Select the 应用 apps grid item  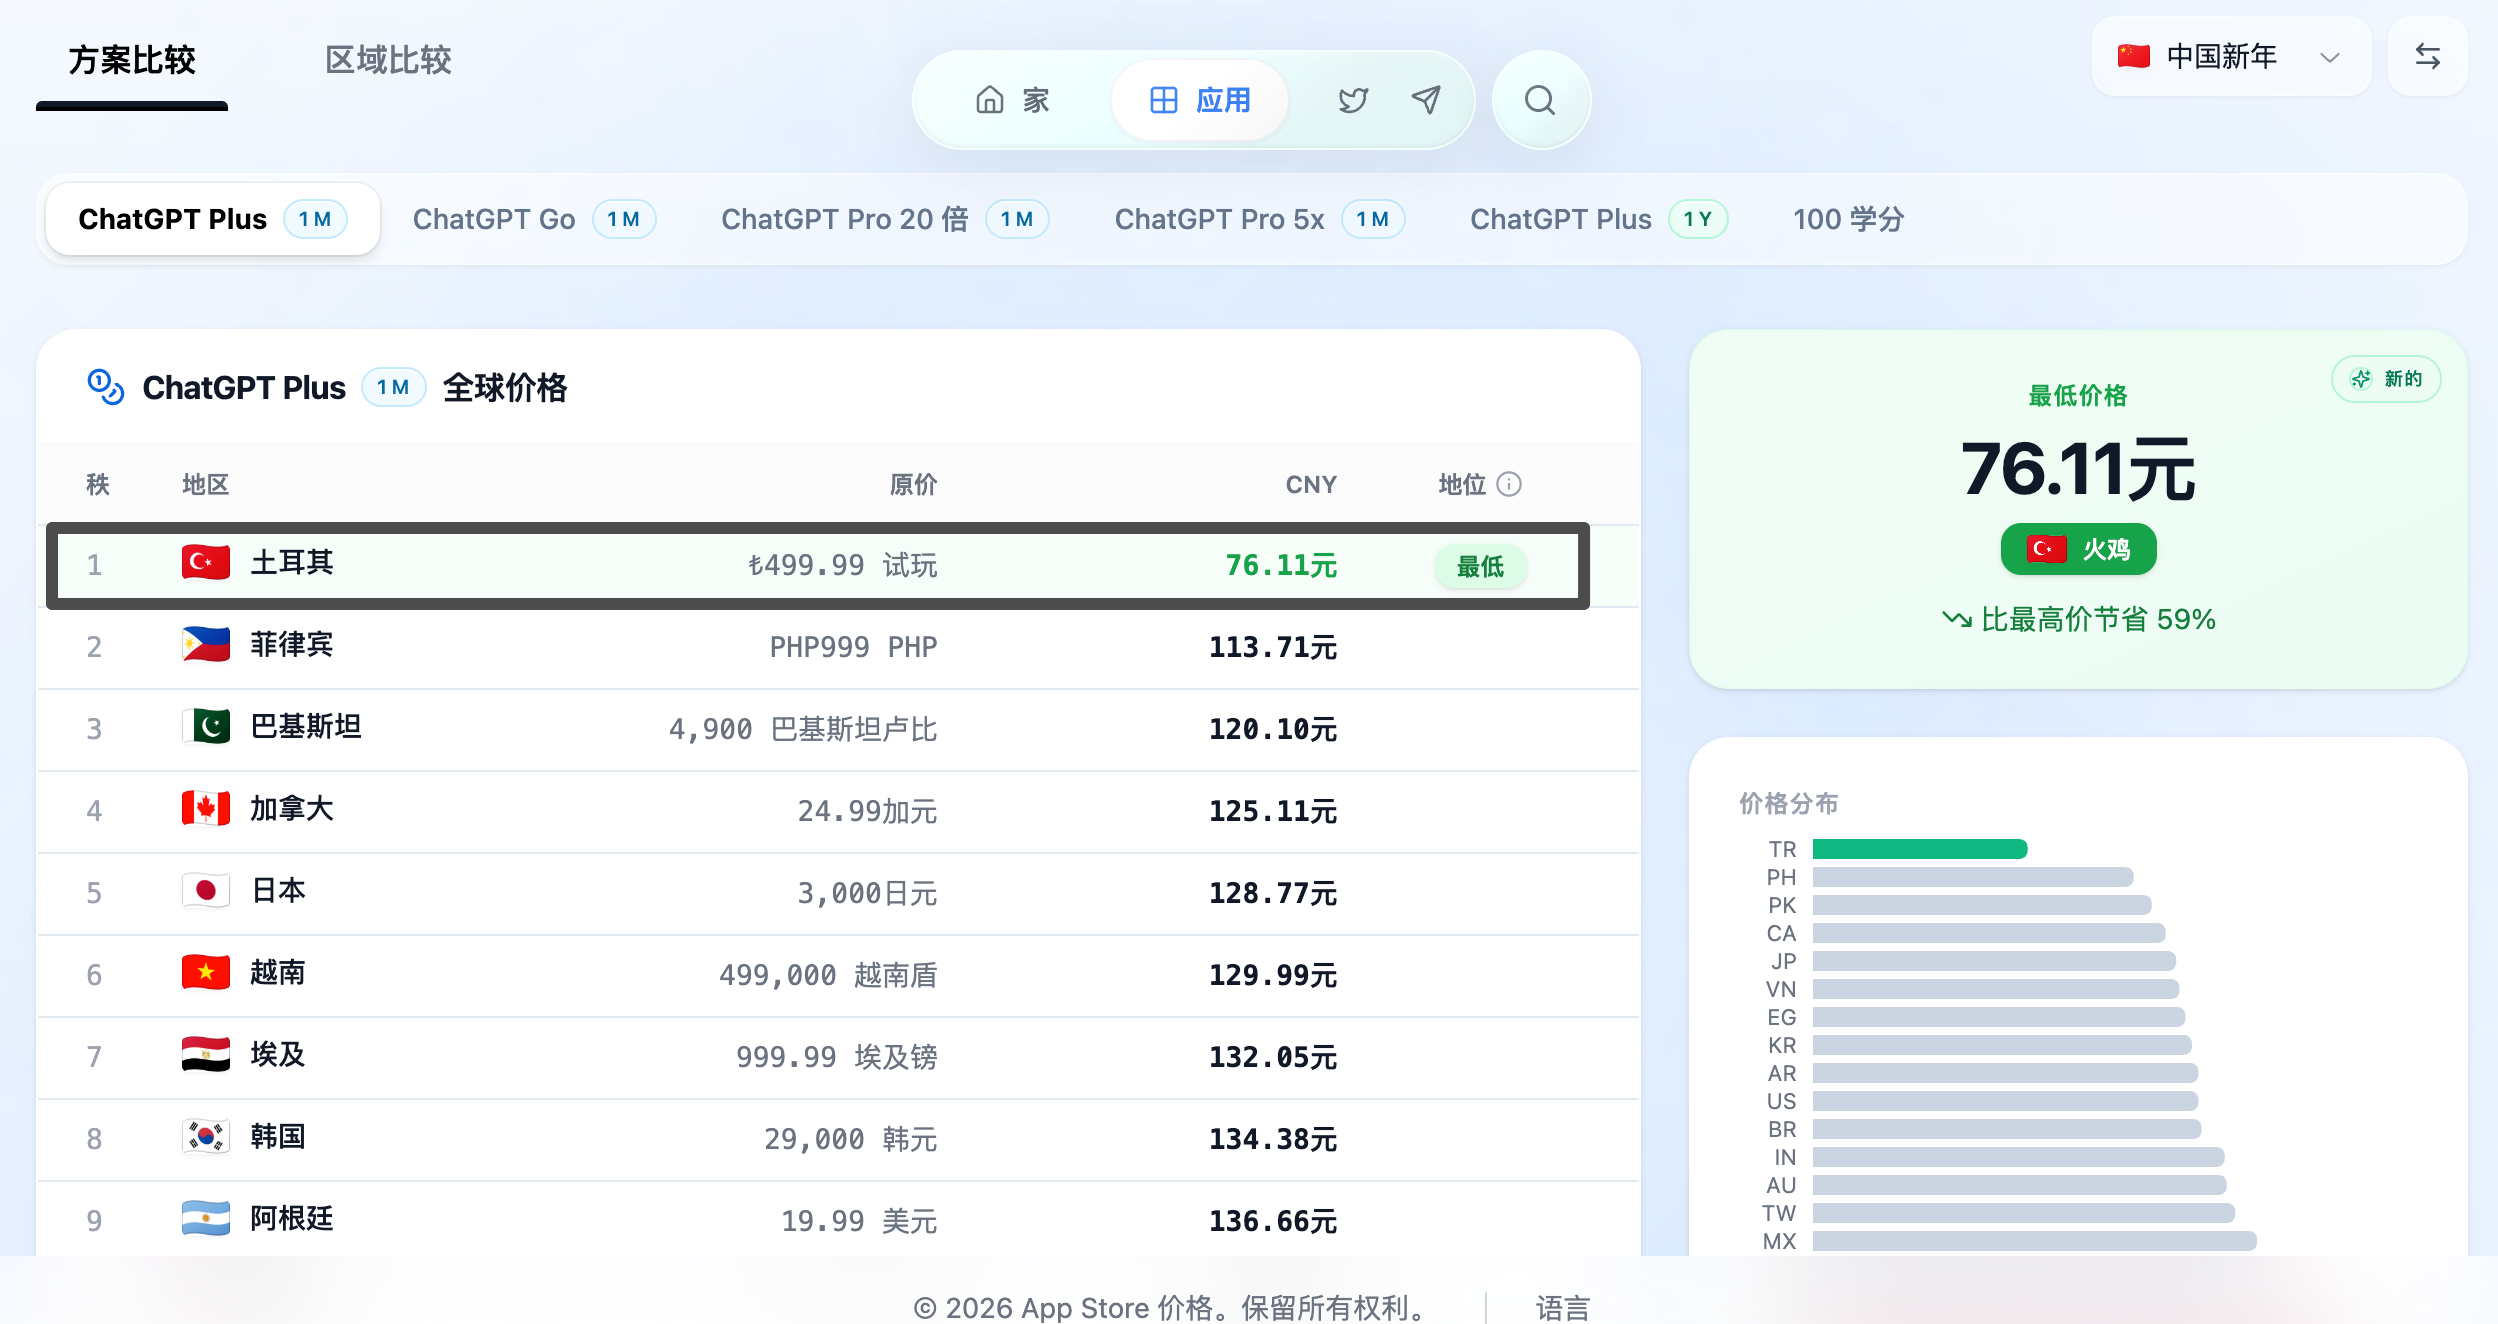pyautogui.click(x=1200, y=100)
